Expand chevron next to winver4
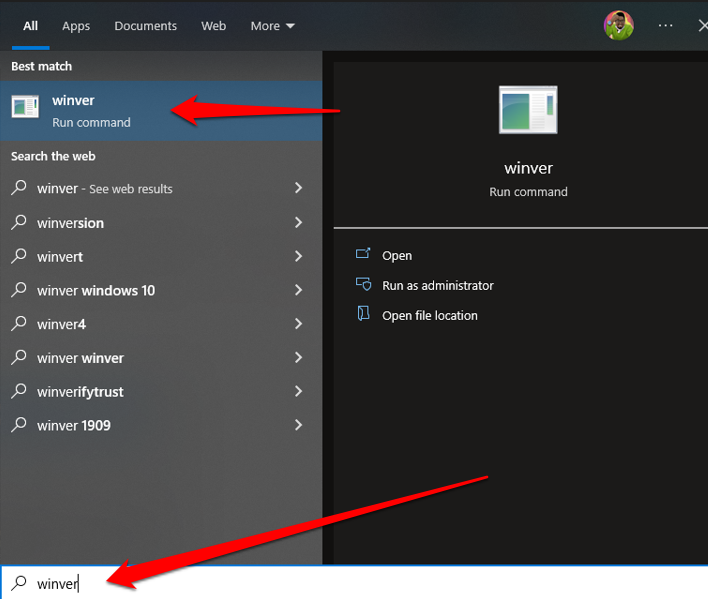 tap(298, 323)
